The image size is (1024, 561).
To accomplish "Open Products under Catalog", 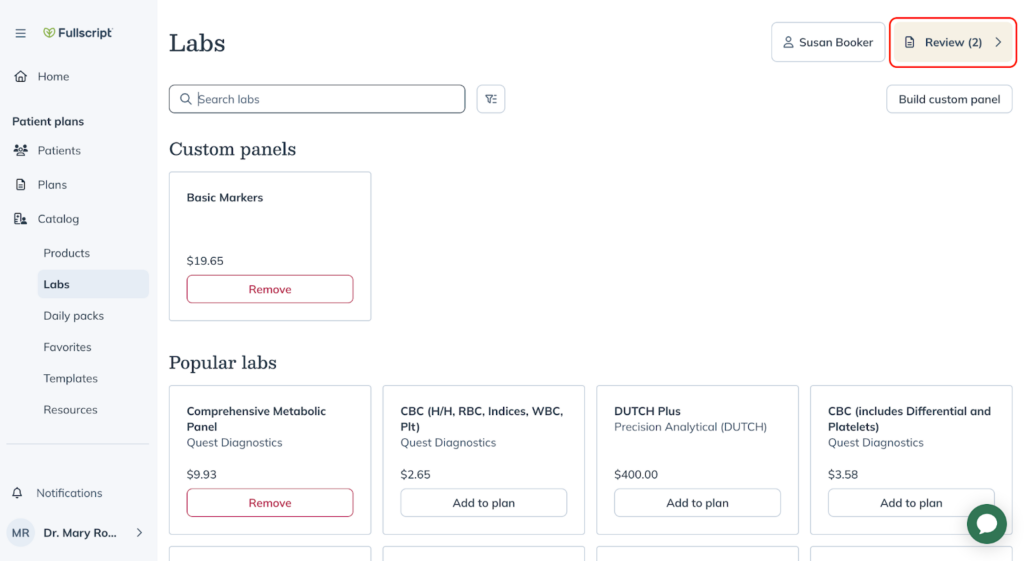I will click(67, 253).
